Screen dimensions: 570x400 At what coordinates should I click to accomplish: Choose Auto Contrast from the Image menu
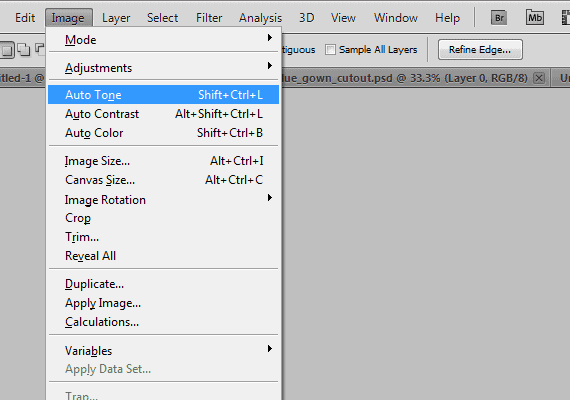click(x=164, y=114)
